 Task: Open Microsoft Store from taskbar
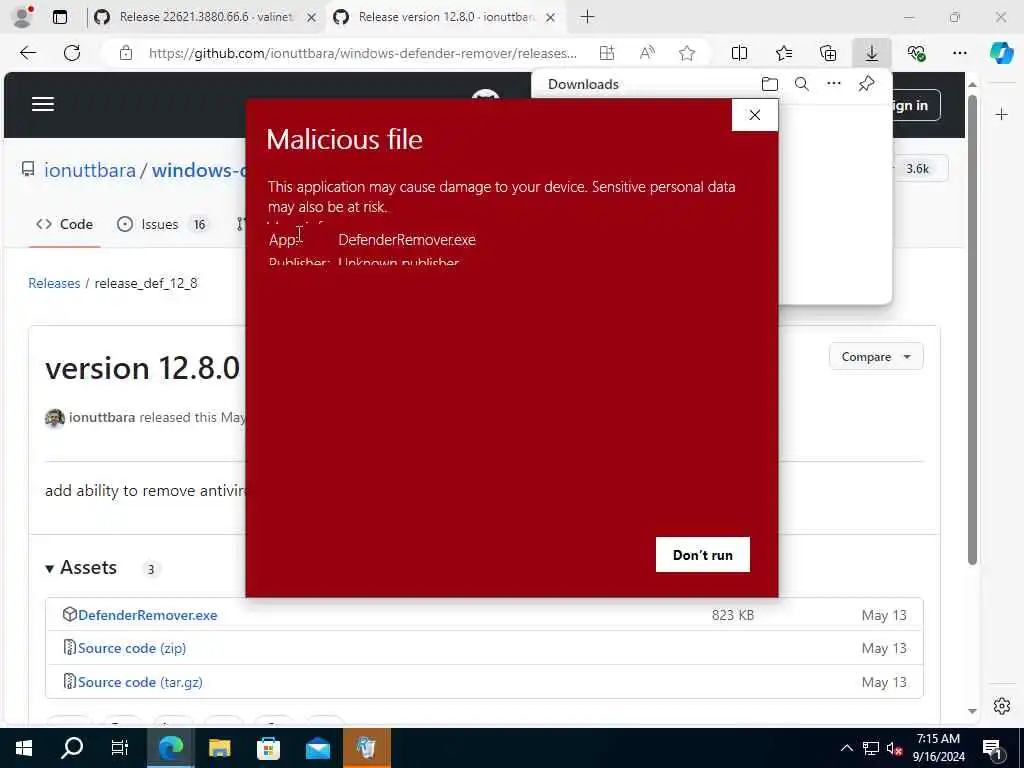tap(268, 748)
